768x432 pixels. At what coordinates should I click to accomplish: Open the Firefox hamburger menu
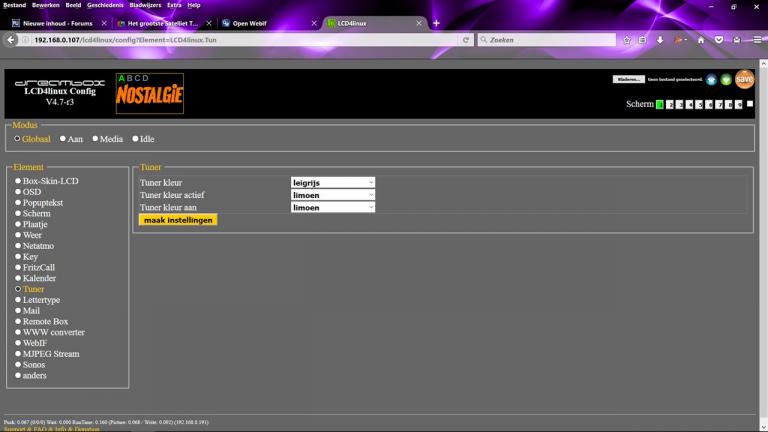tap(759, 40)
